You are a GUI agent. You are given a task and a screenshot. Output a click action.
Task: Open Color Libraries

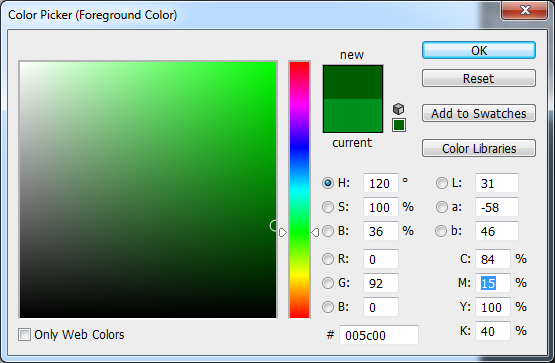pyautogui.click(x=479, y=148)
